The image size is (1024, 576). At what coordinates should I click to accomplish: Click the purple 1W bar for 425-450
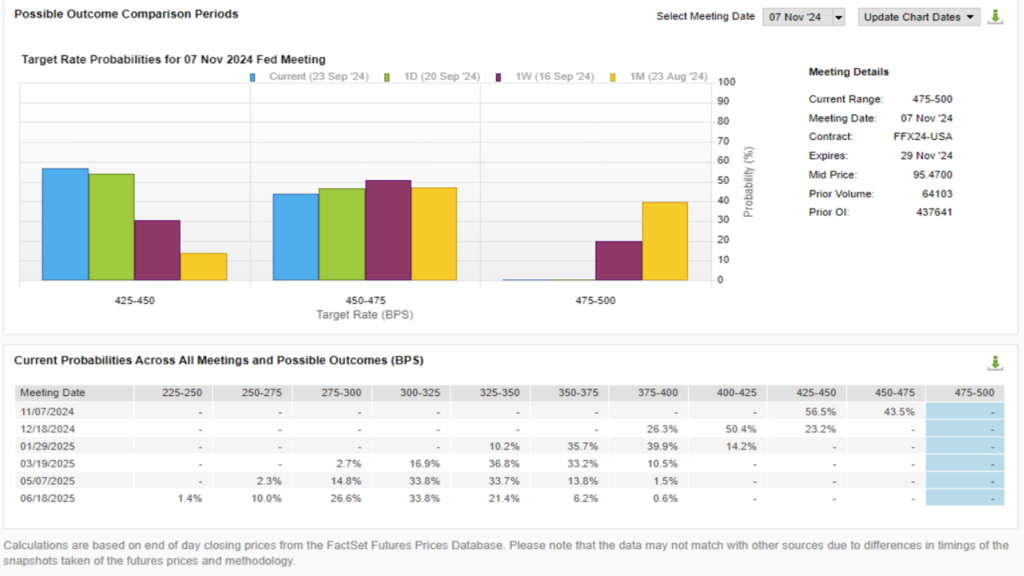point(157,250)
